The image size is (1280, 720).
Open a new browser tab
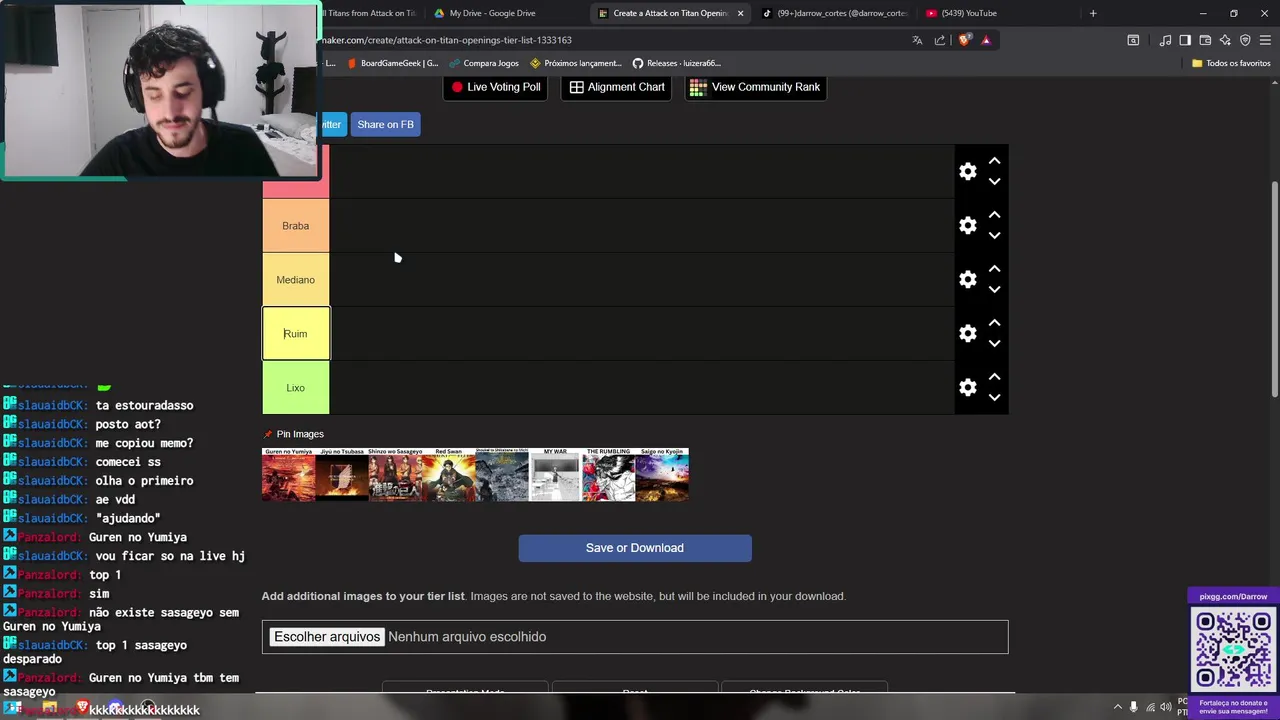click(x=1093, y=13)
